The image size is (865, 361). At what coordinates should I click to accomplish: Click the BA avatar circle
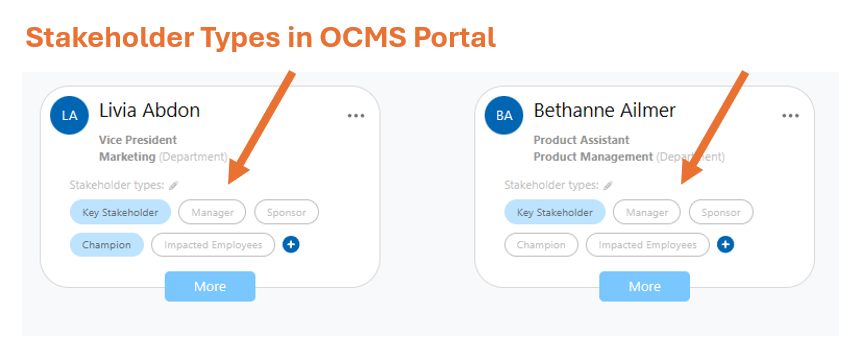(504, 115)
